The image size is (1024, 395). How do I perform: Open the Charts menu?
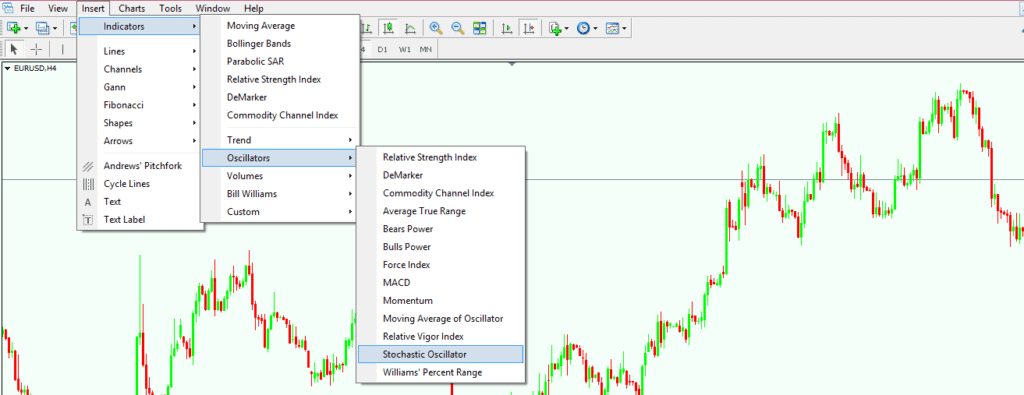coord(132,8)
